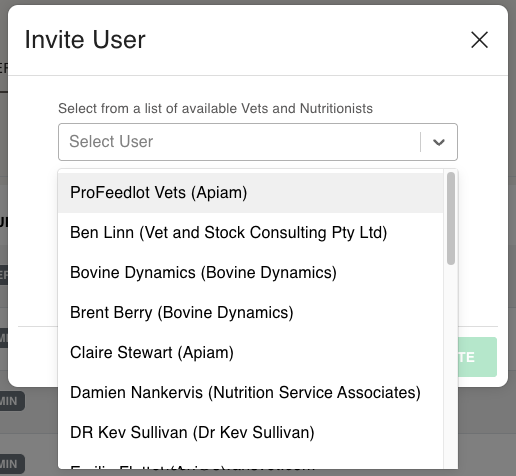
Task: Pick DR Kev Sullivan option
Action: [x=250, y=433]
